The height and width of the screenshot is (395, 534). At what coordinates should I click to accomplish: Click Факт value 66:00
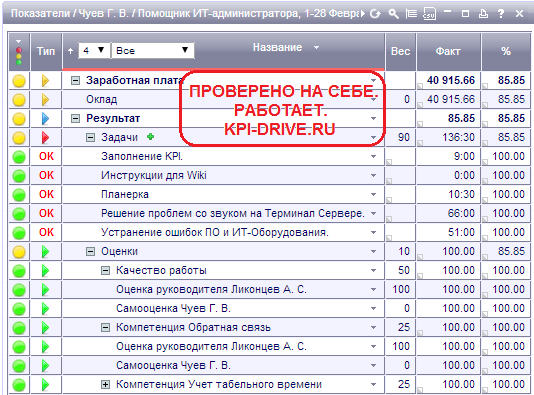tap(461, 214)
